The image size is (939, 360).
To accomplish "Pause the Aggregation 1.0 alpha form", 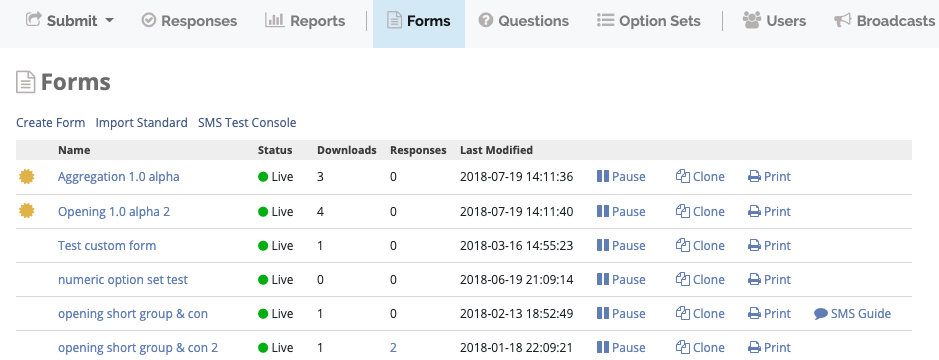I will tap(621, 177).
